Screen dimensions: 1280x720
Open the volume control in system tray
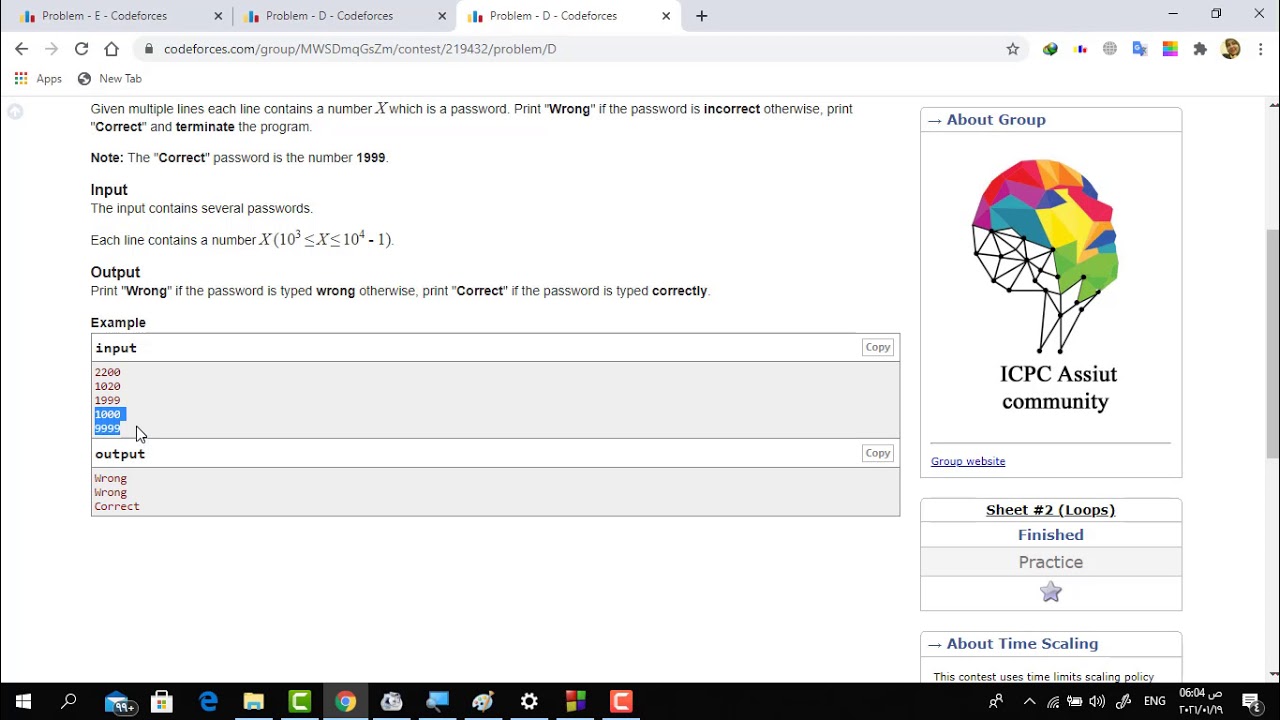(1098, 701)
